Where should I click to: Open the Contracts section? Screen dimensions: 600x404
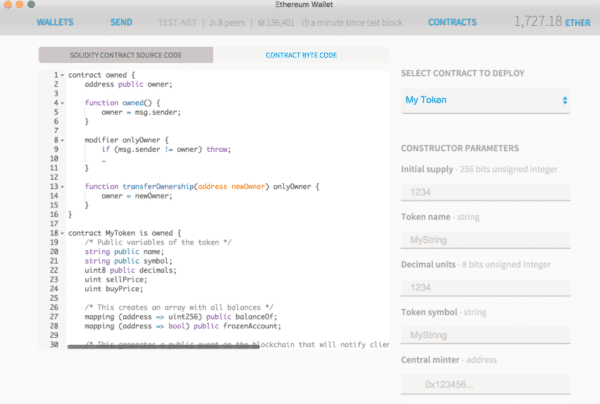tap(452, 21)
